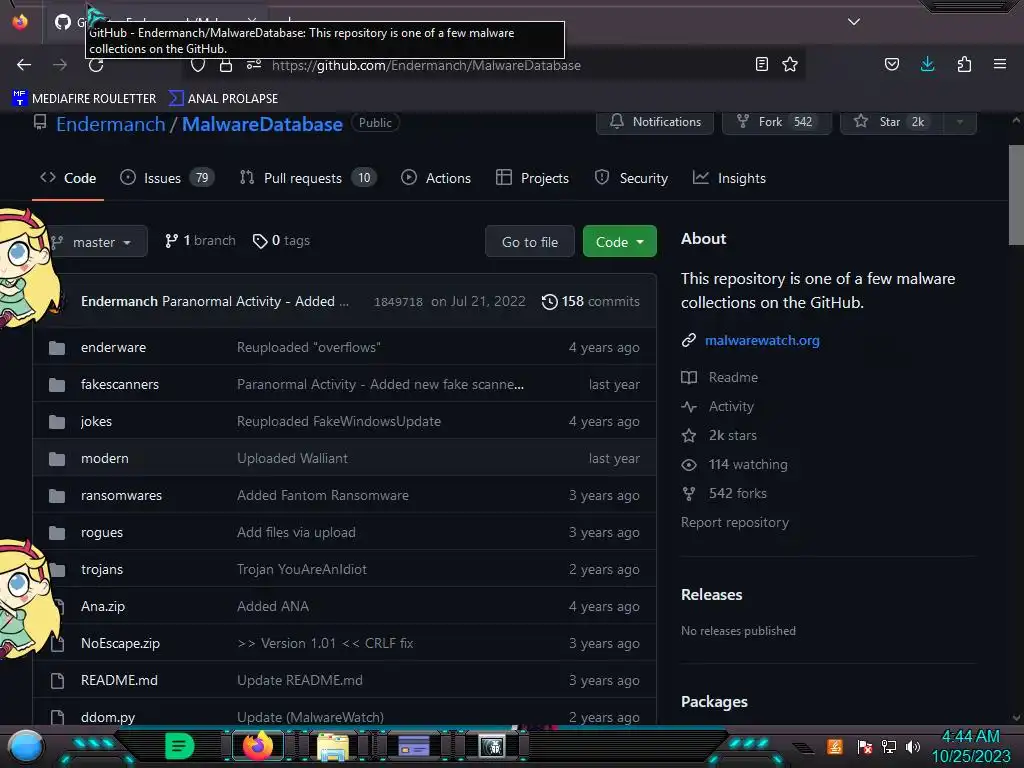Open the Firefox taskbar icon

tap(257, 745)
